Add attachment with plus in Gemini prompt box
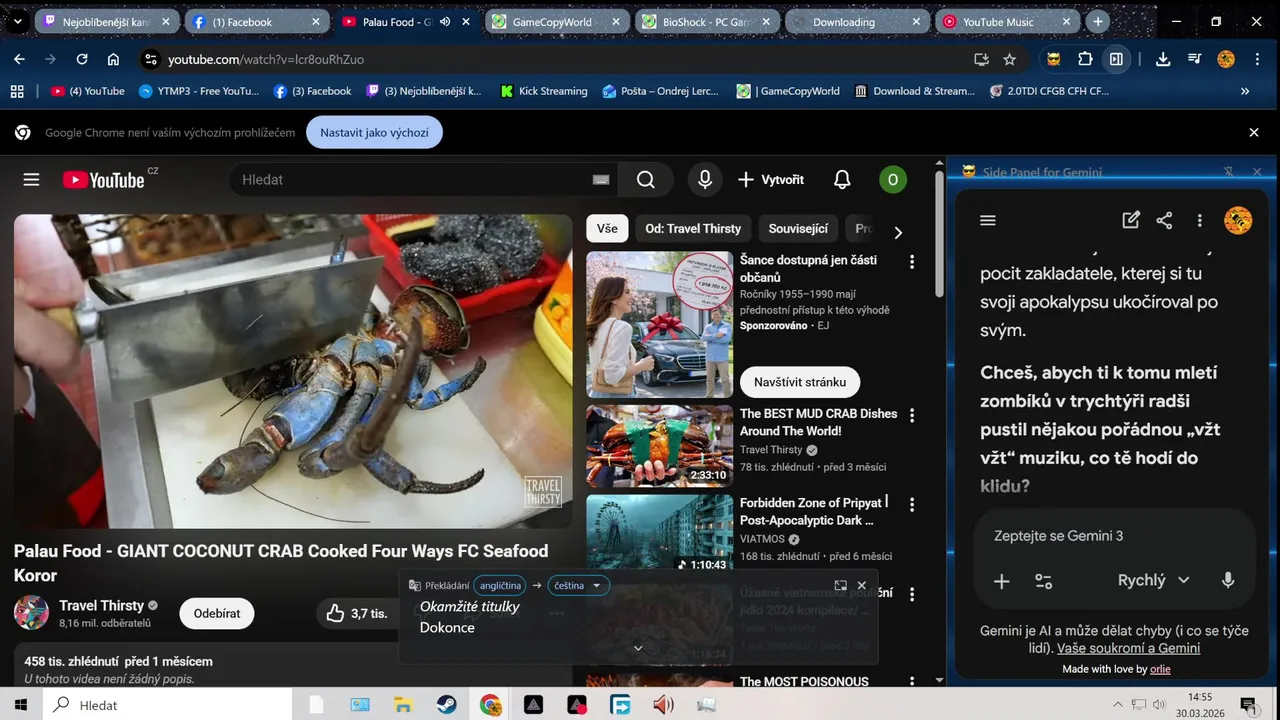 coord(1001,581)
